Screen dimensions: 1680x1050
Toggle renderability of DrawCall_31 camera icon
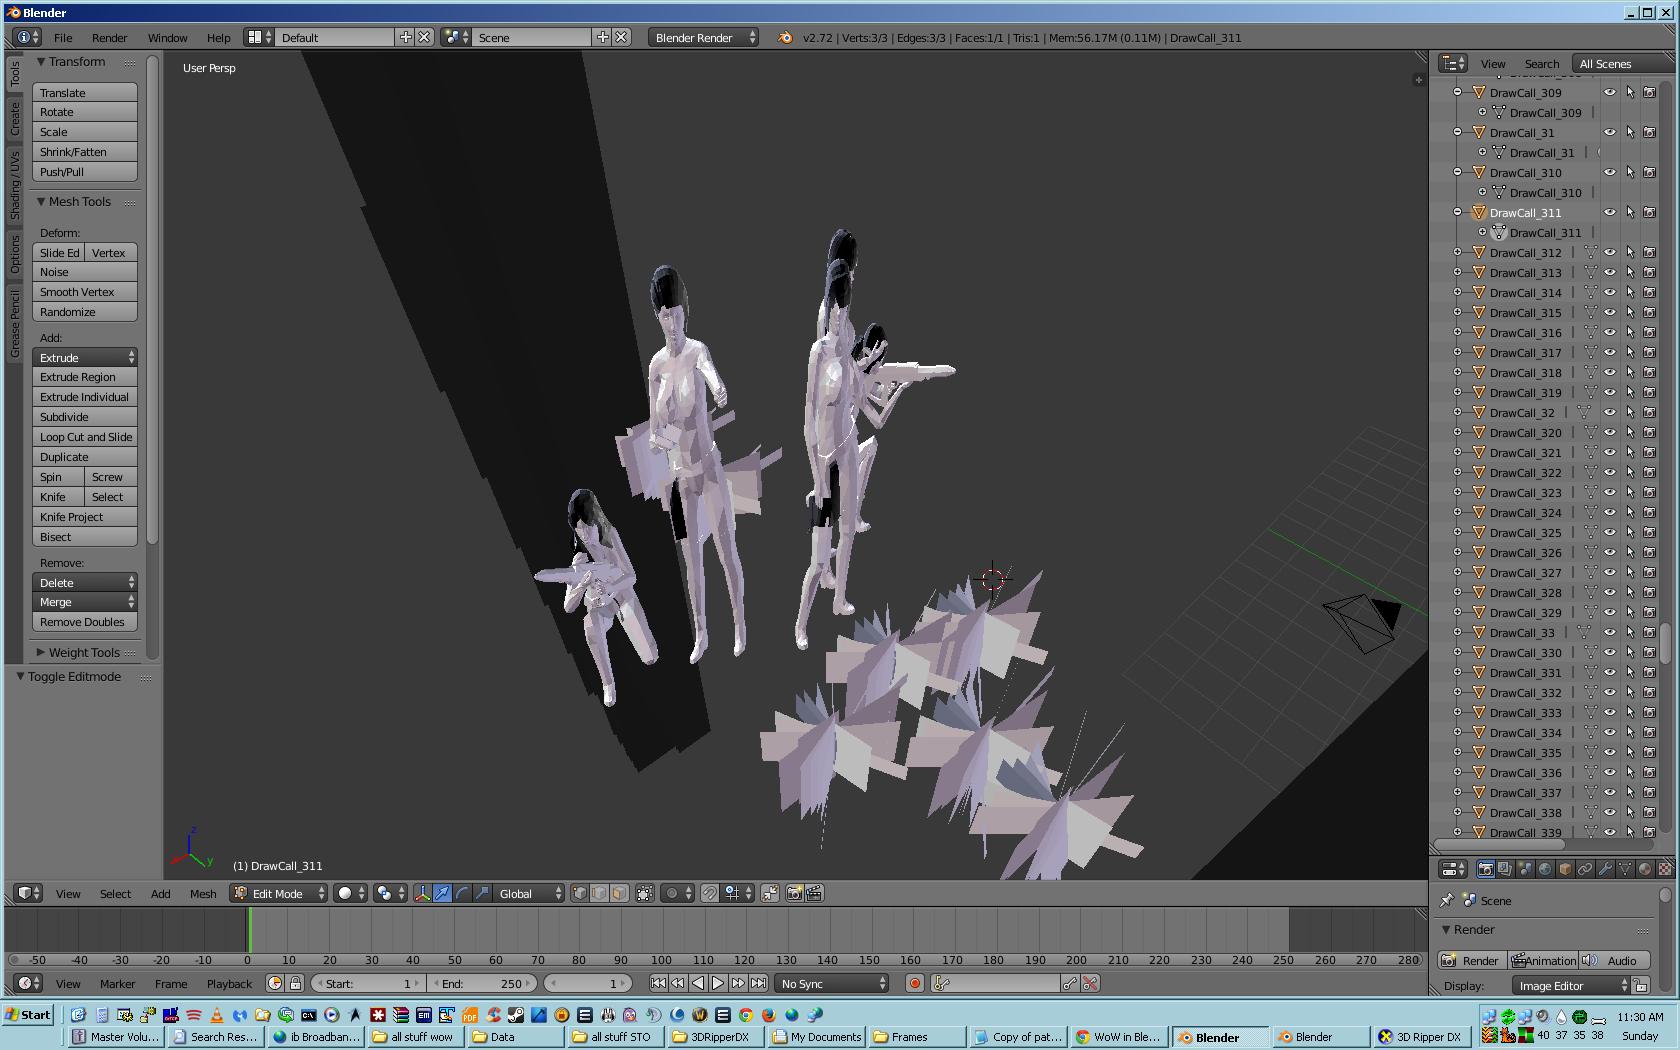point(1650,132)
